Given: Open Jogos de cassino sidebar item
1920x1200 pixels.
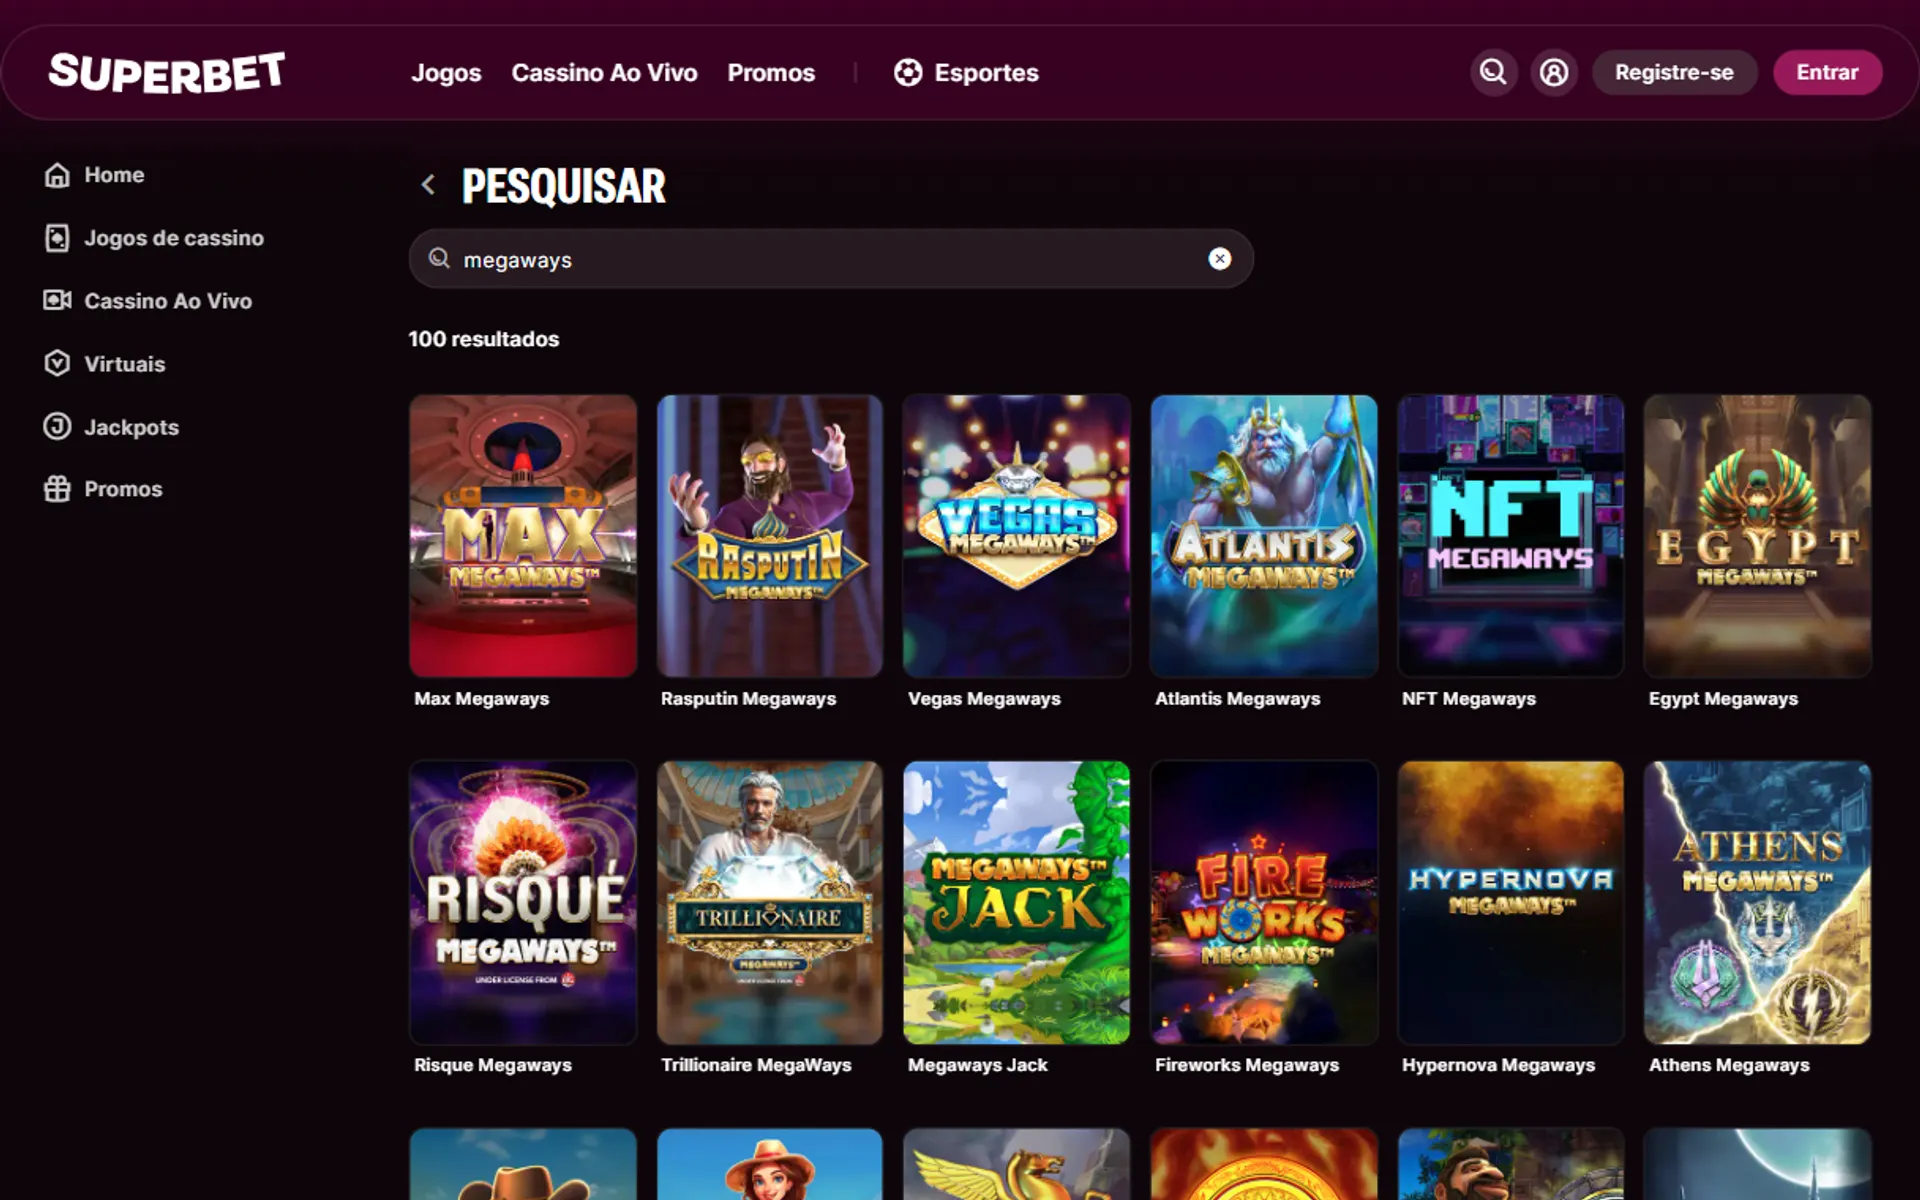Looking at the screenshot, I should pyautogui.click(x=173, y=238).
